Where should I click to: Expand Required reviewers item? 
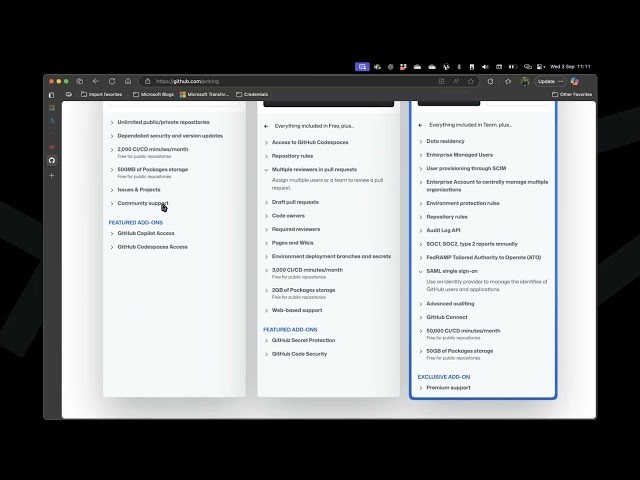pos(292,229)
